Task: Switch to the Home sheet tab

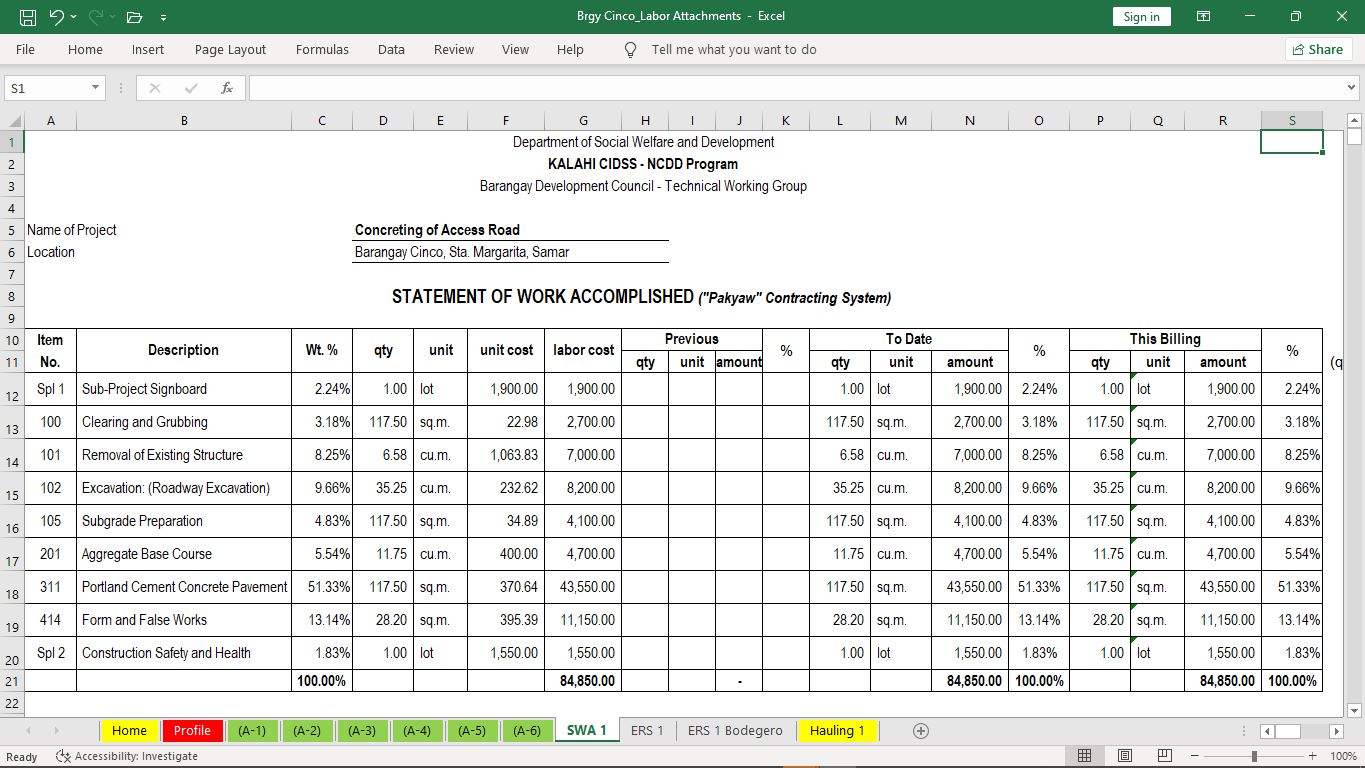Action: (129, 731)
